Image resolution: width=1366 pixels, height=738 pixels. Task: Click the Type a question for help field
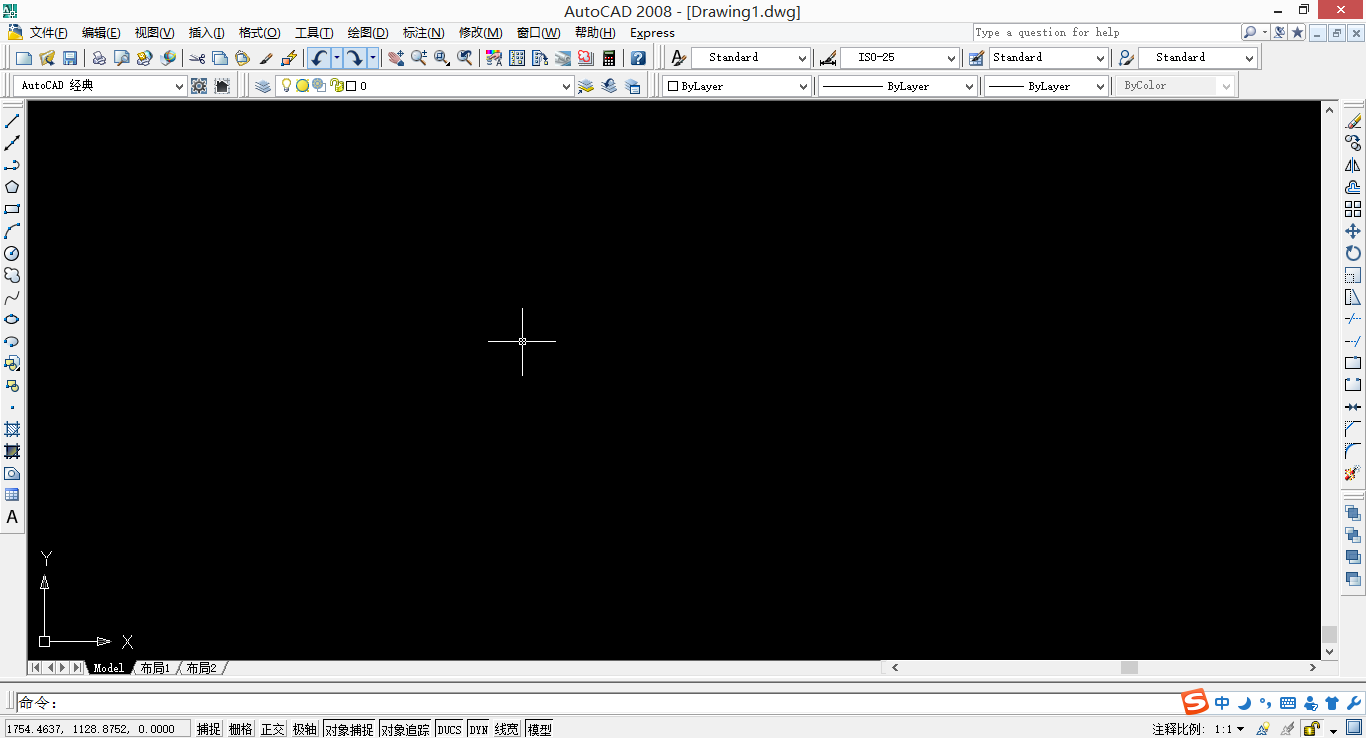coord(1106,33)
